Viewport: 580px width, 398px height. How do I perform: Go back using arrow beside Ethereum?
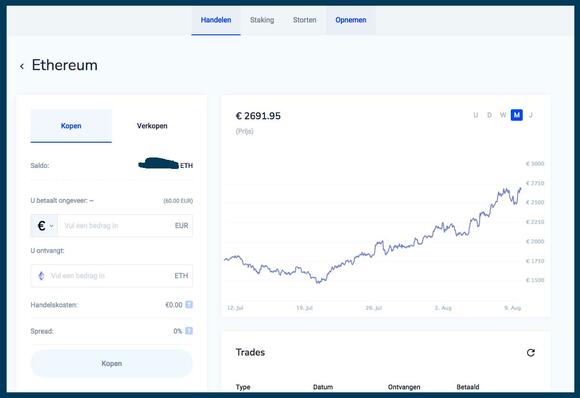coord(22,66)
